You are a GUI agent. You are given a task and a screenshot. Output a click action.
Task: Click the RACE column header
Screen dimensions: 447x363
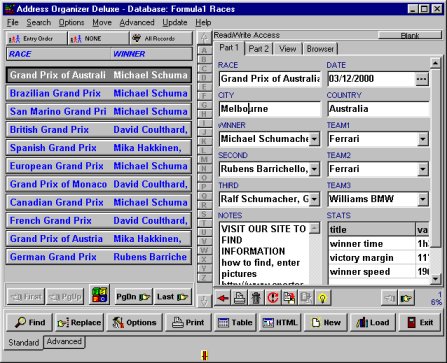58,54
